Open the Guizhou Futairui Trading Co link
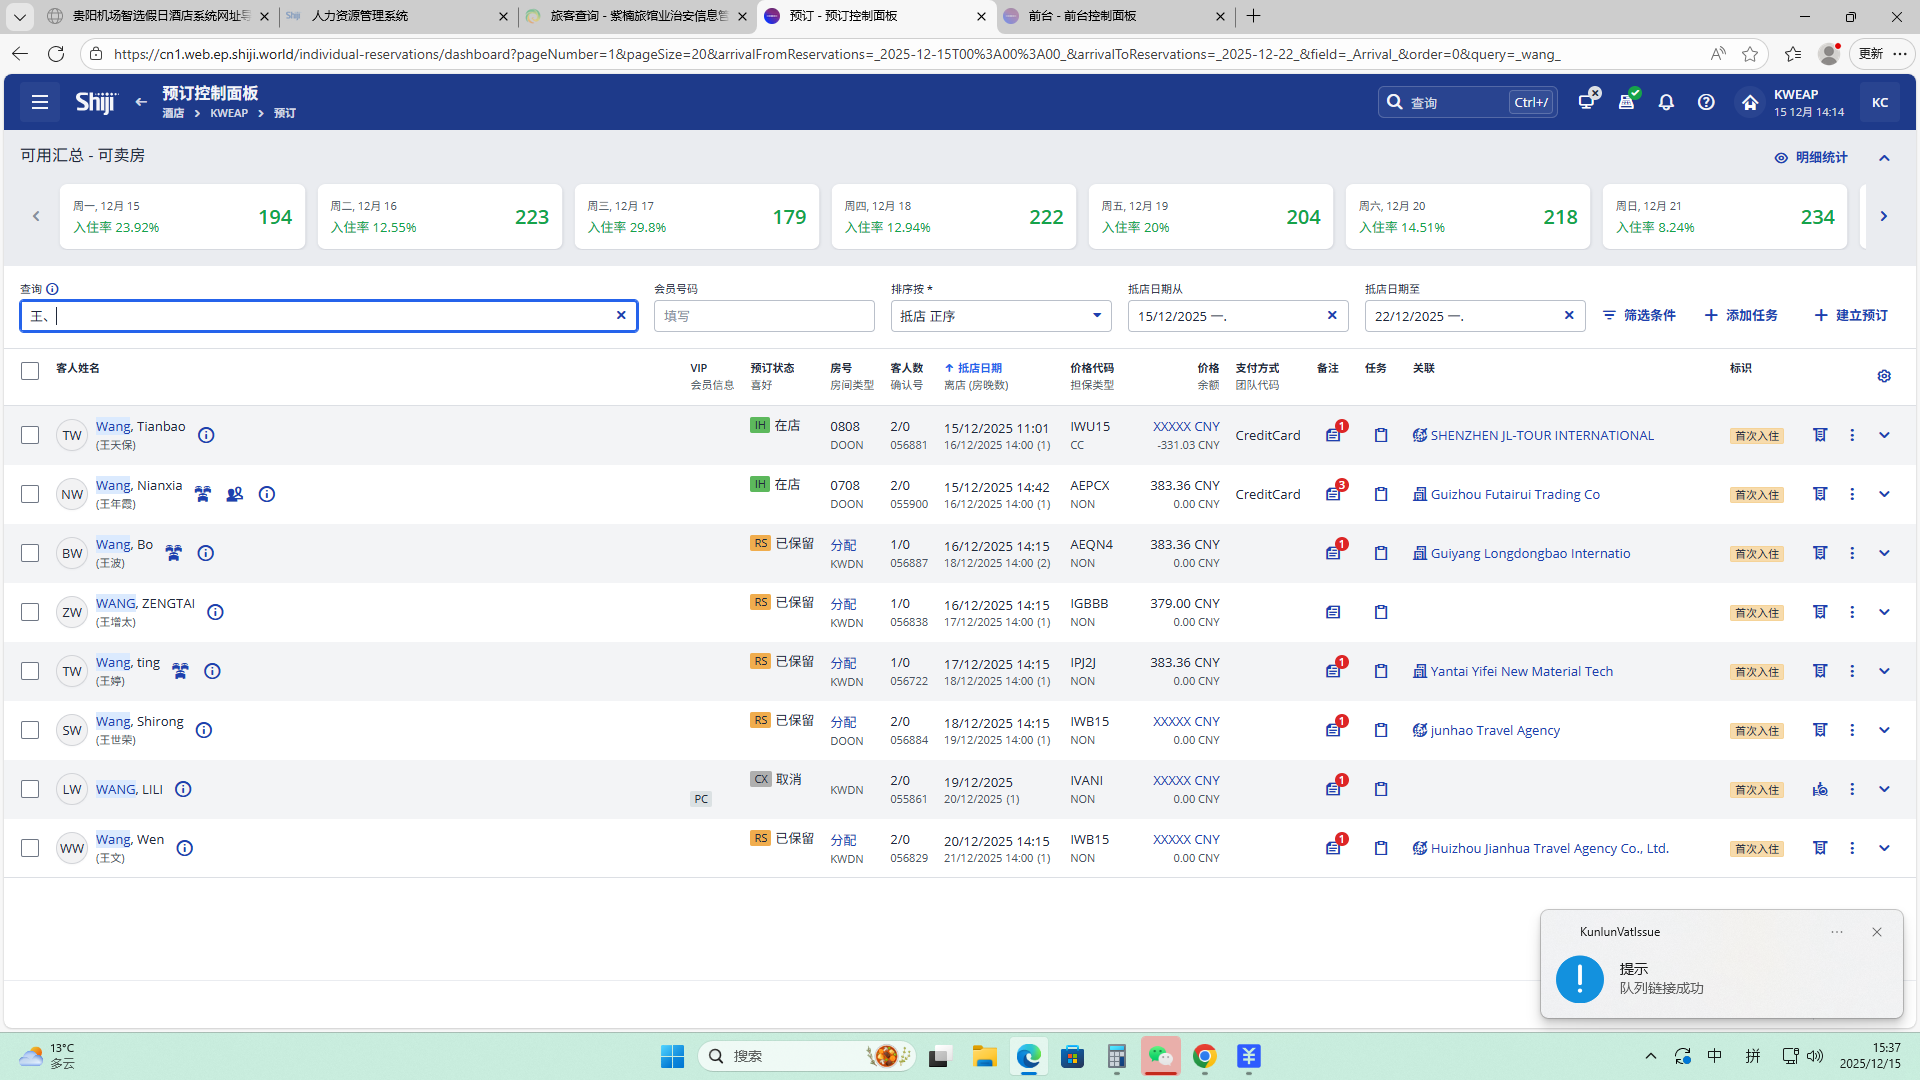 tap(1514, 494)
